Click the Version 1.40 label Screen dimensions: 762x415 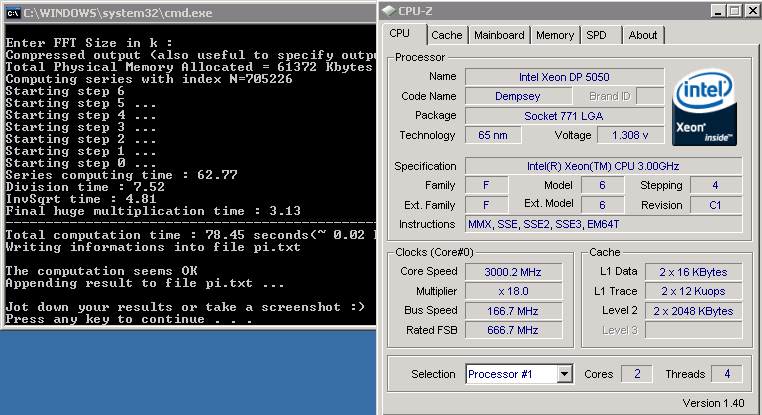coord(713,403)
